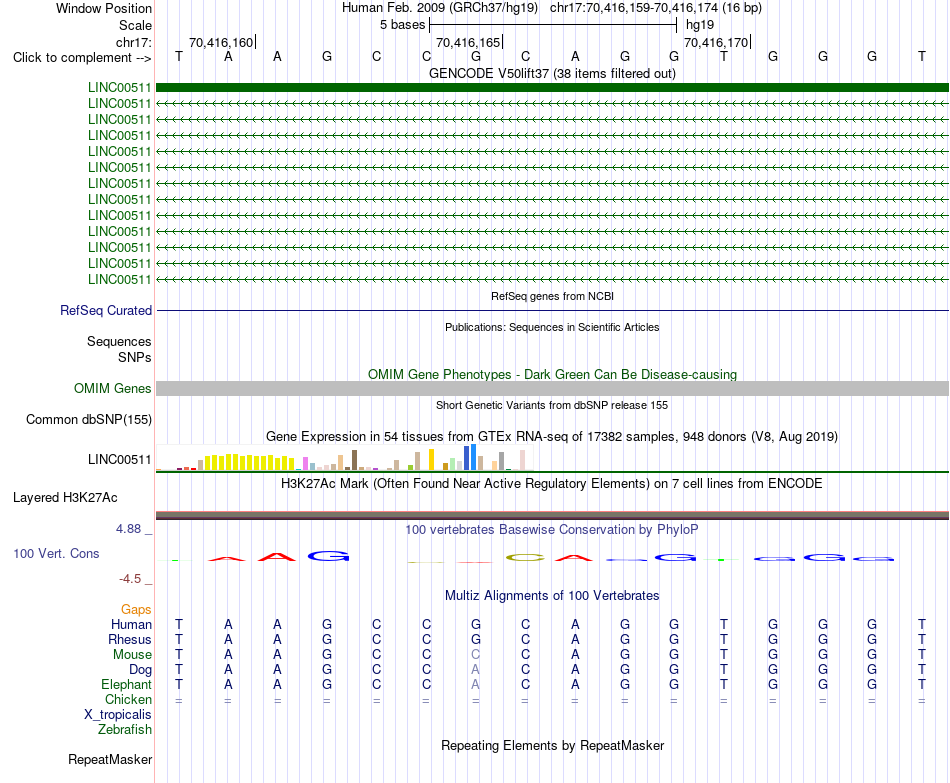
Task: Click the 70,416,170 position marker
Action: [717, 42]
